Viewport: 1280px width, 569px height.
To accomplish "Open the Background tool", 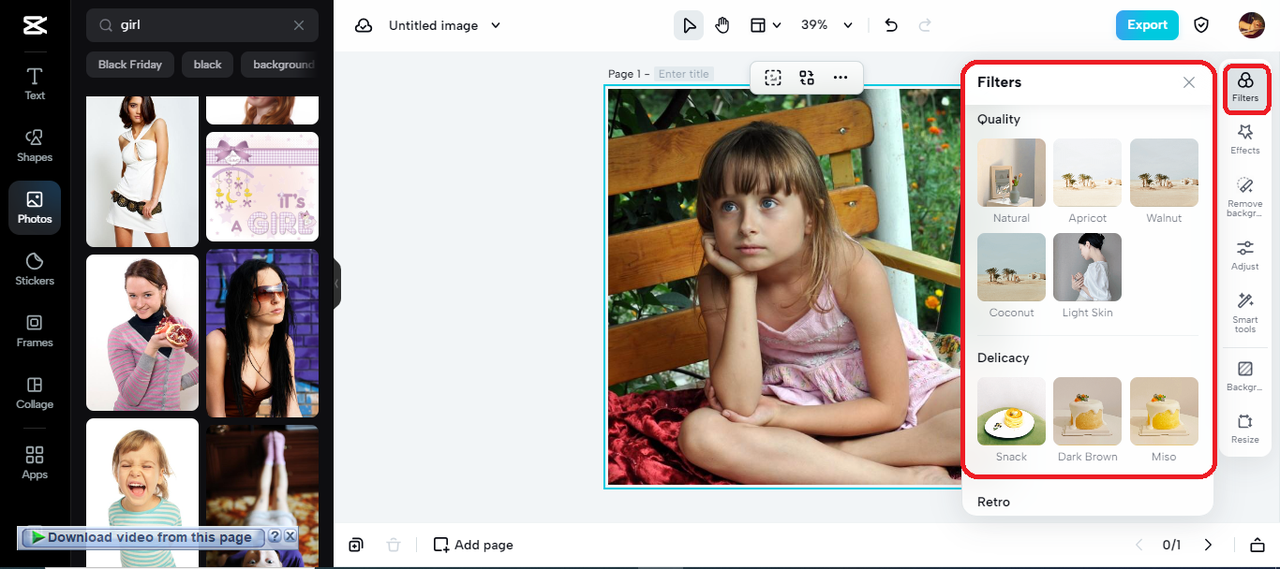I will pos(1245,376).
